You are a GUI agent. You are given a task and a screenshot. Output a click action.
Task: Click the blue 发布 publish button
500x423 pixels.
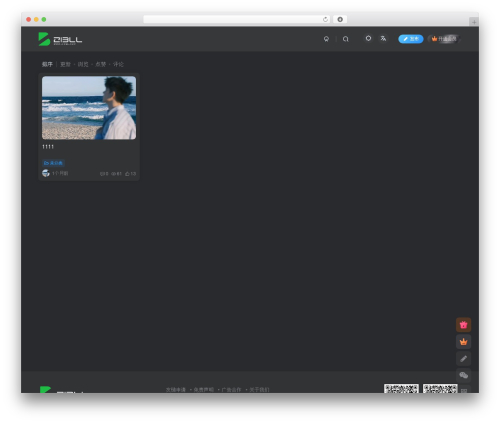coord(411,39)
